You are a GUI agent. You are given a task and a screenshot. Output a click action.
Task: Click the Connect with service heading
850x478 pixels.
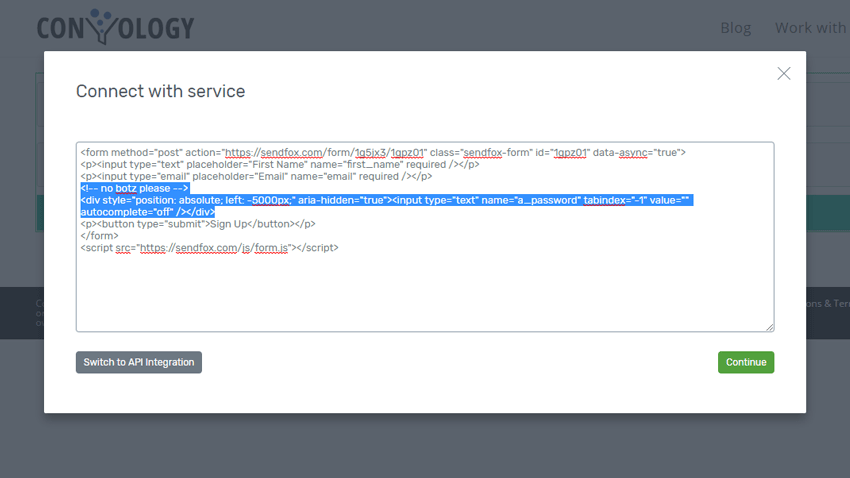click(x=160, y=91)
